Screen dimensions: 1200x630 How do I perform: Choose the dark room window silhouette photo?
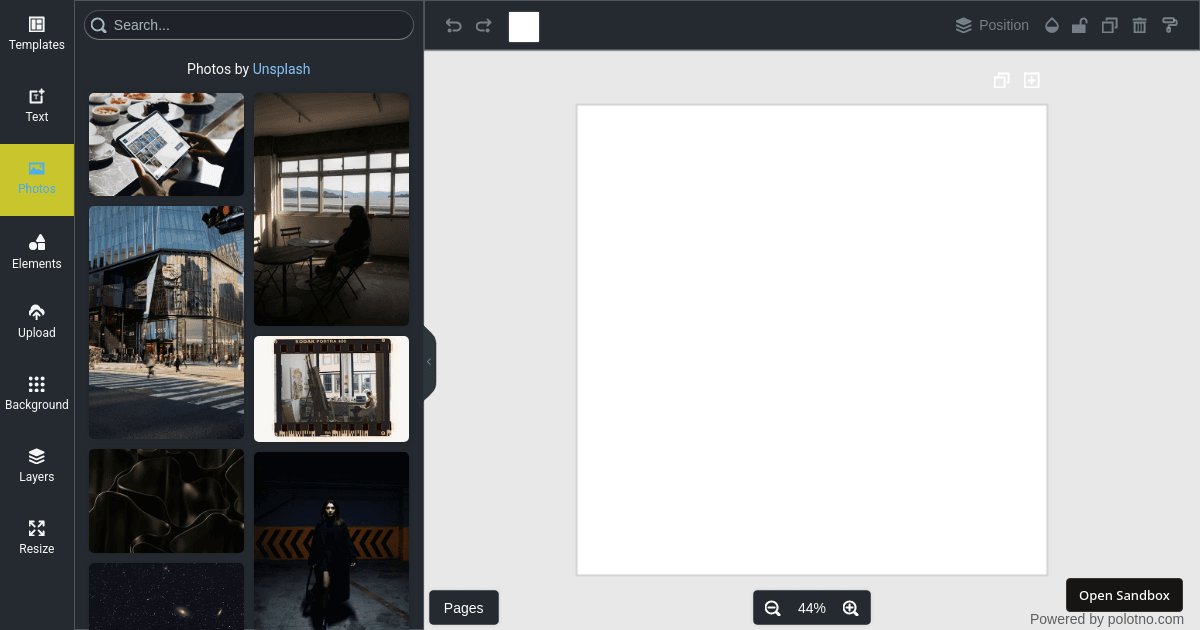pos(331,209)
